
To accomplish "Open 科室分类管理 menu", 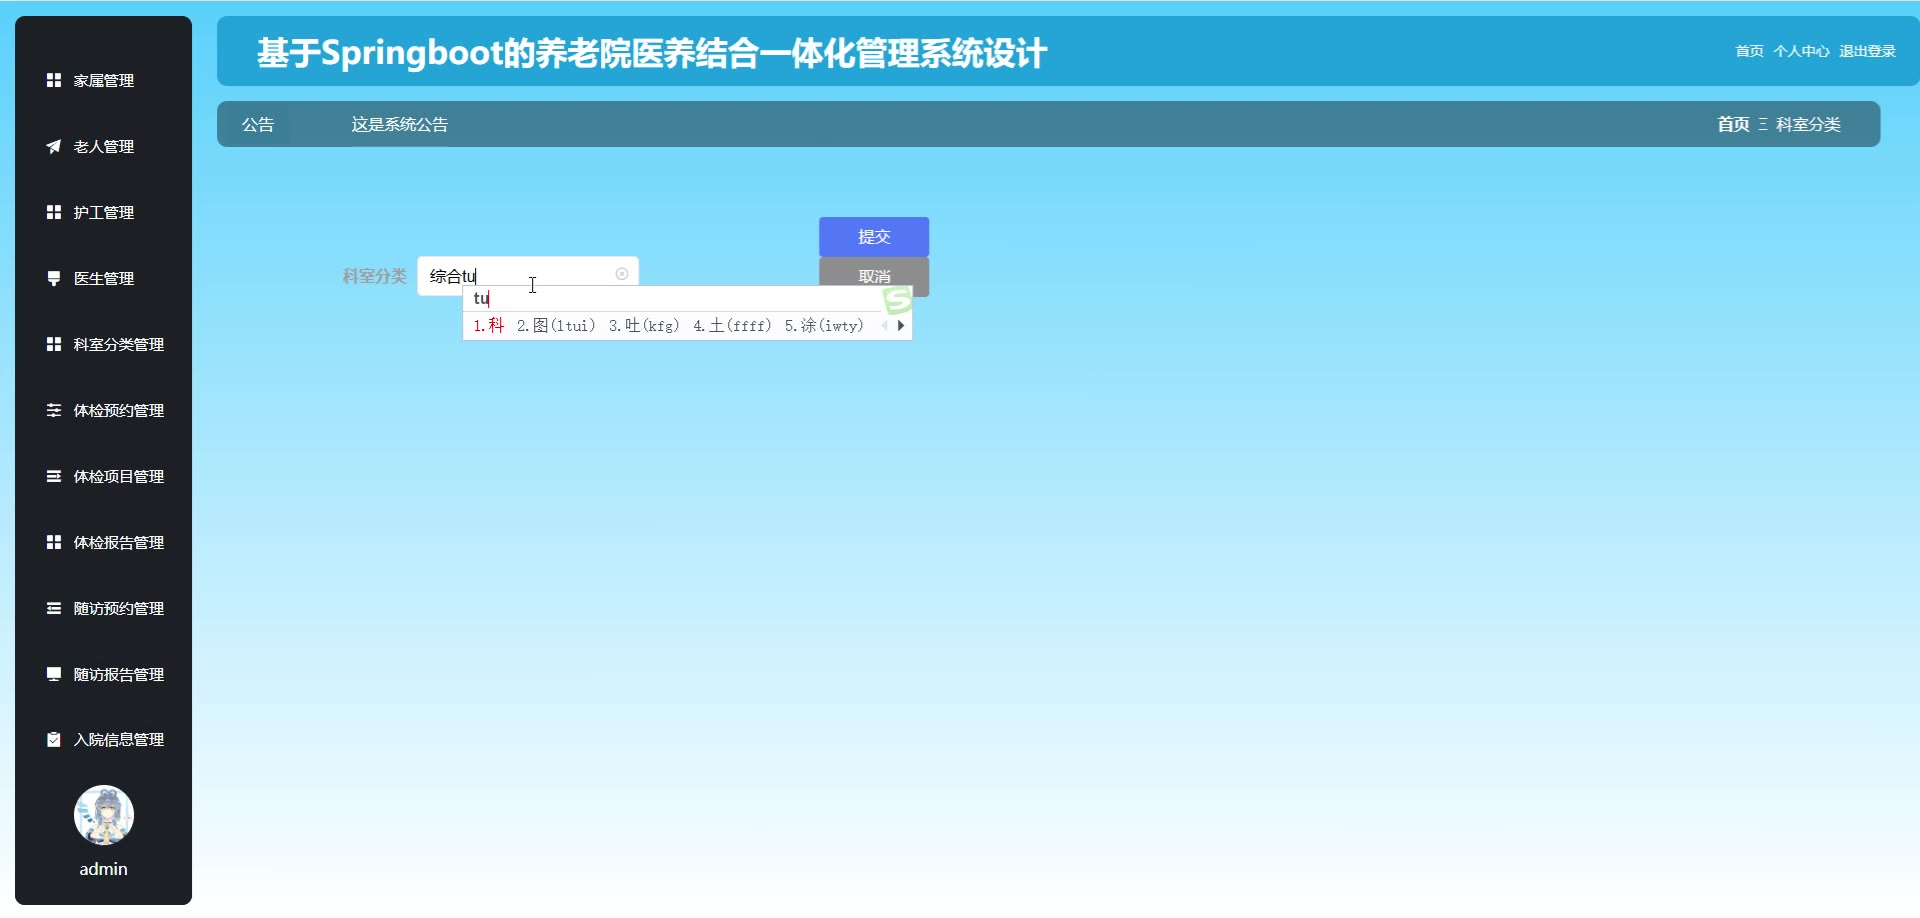I will (x=104, y=344).
